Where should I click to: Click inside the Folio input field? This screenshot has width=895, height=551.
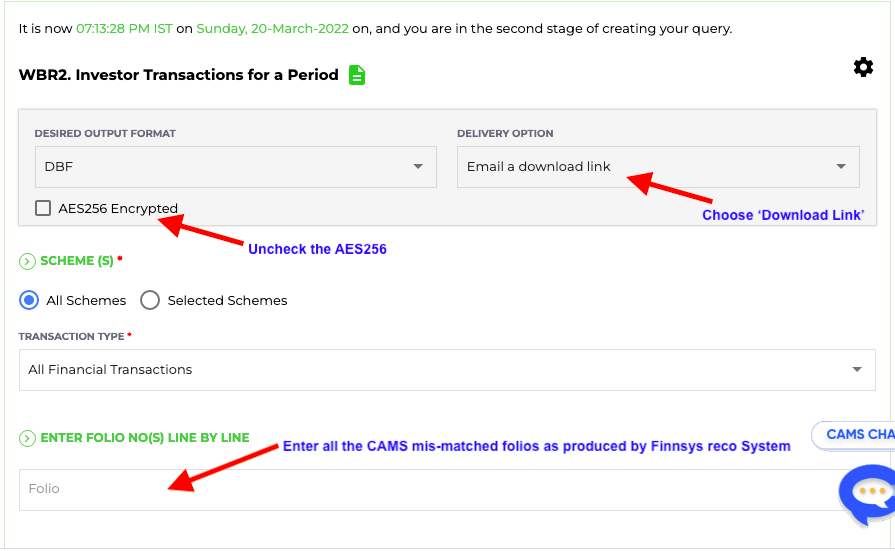(434, 490)
